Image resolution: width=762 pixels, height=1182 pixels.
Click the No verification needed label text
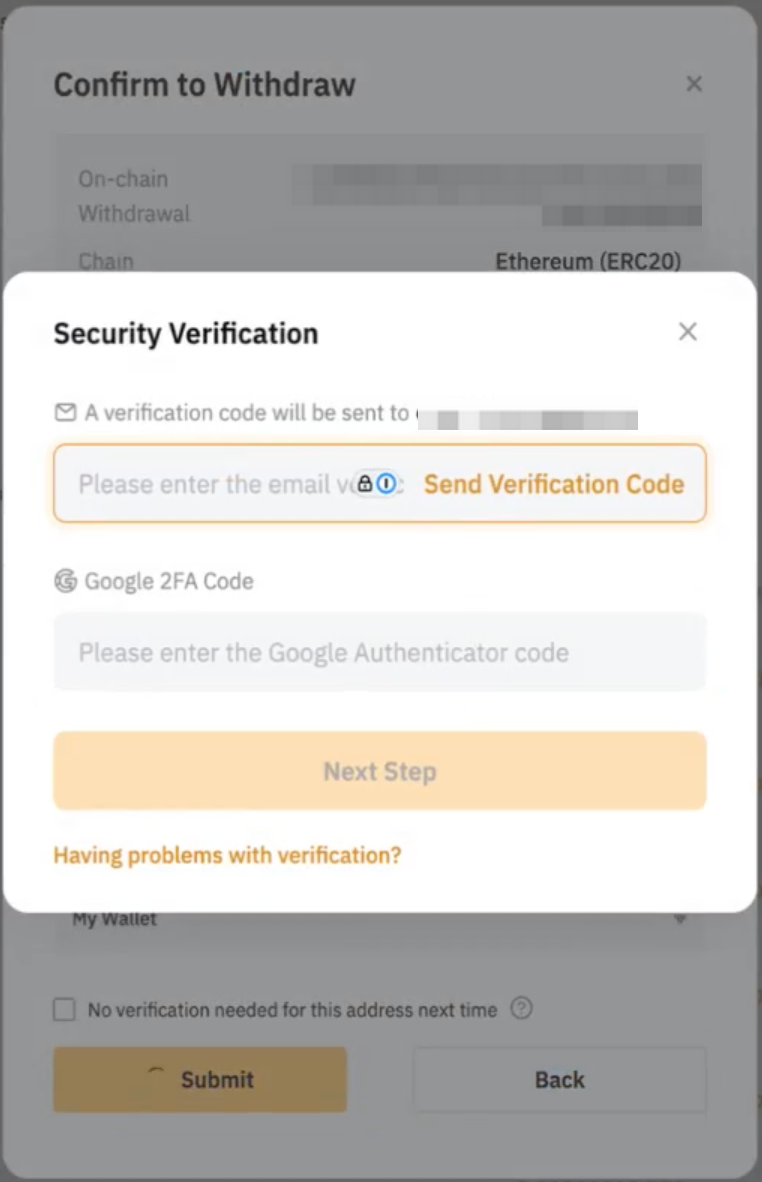(x=292, y=1010)
